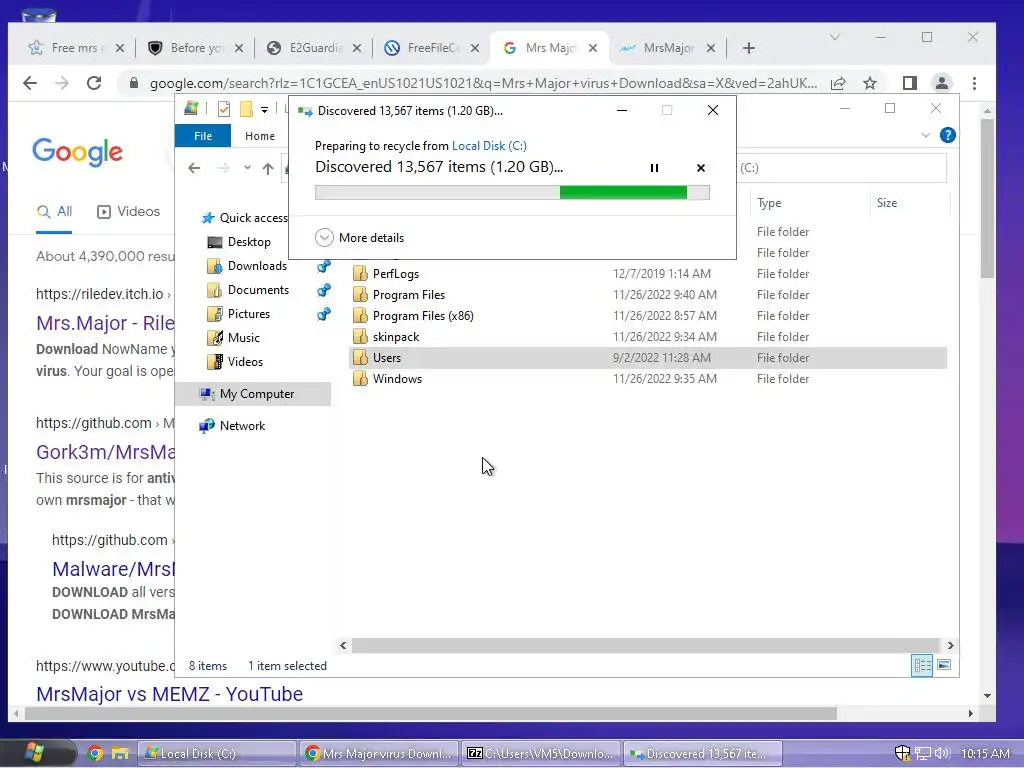Image resolution: width=1024 pixels, height=768 pixels.
Task: Cancel the recycle operation with X
Action: (701, 168)
